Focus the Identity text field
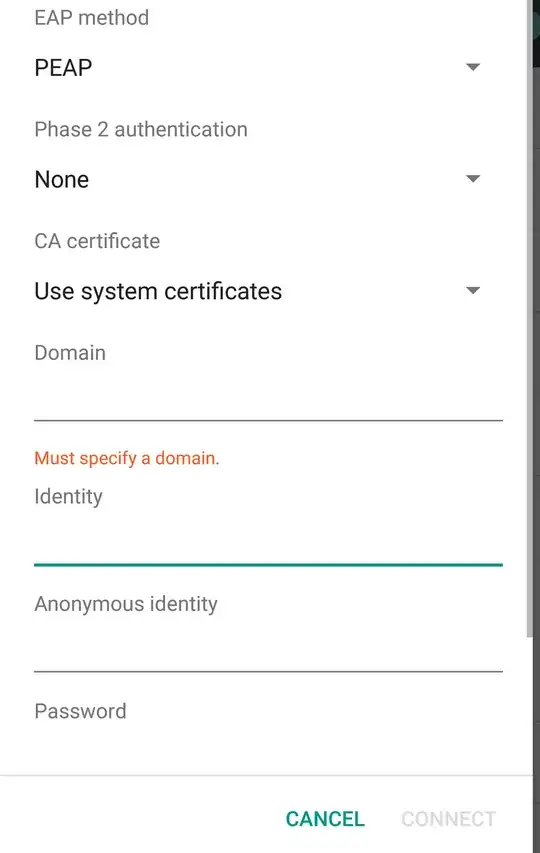Viewport: 540px width, 853px height. click(268, 541)
